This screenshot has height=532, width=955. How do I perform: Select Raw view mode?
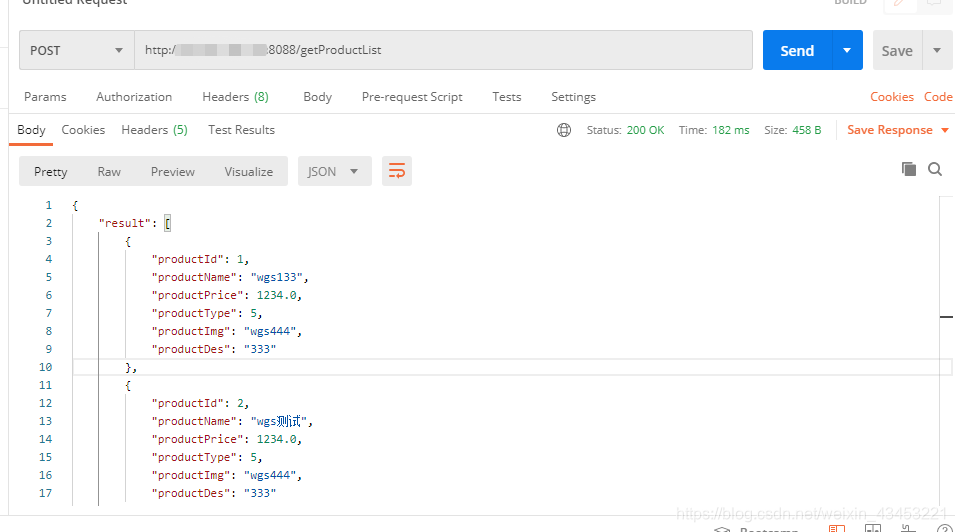click(x=109, y=172)
